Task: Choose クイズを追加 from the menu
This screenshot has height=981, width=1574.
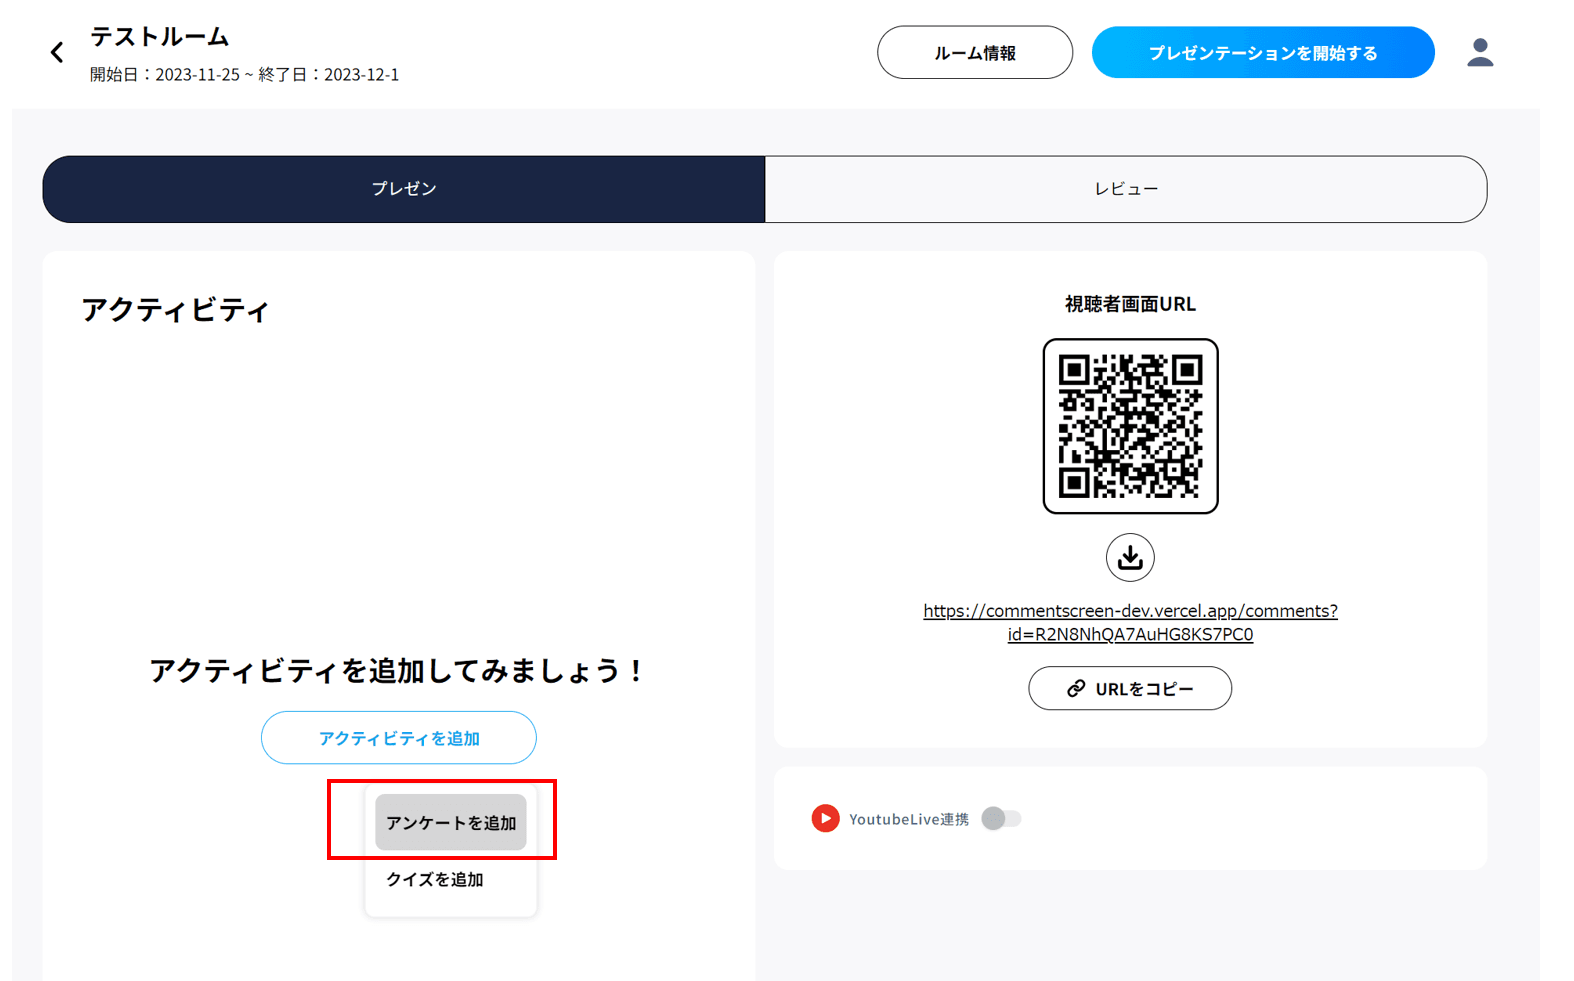Action: click(x=436, y=880)
